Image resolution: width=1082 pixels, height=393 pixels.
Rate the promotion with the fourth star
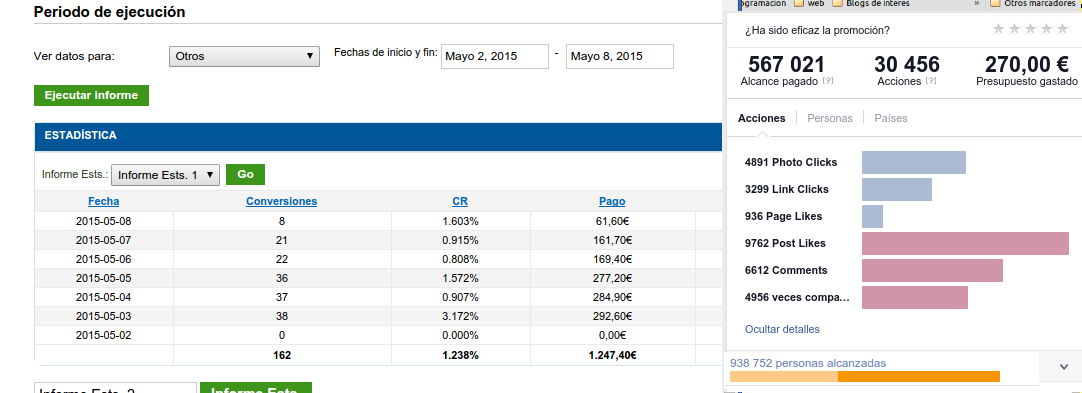[1047, 29]
